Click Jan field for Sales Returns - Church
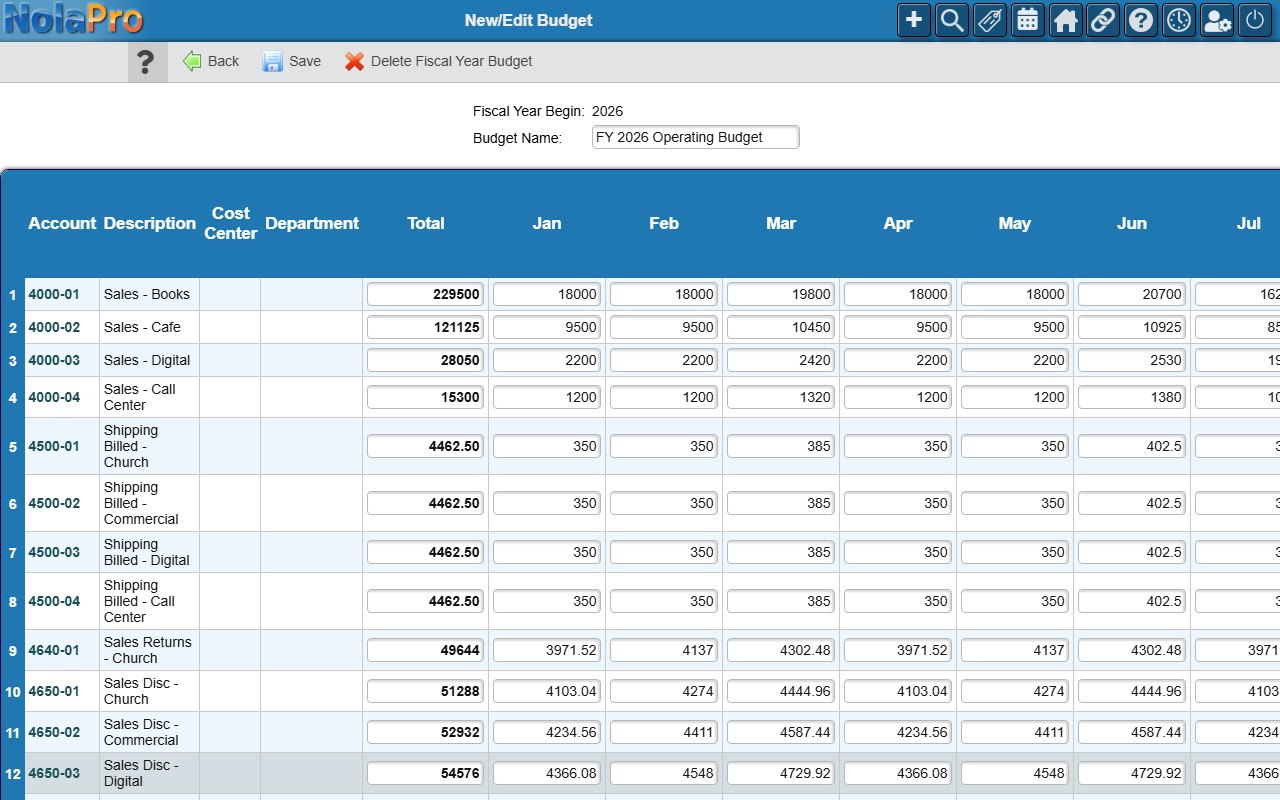 547,650
